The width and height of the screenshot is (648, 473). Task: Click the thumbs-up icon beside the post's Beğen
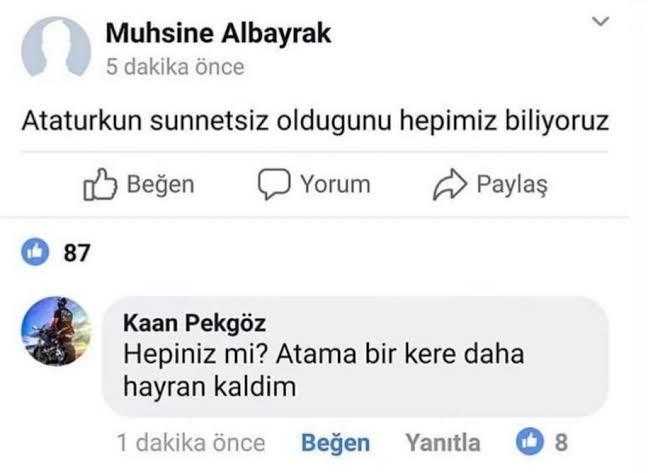pos(99,185)
